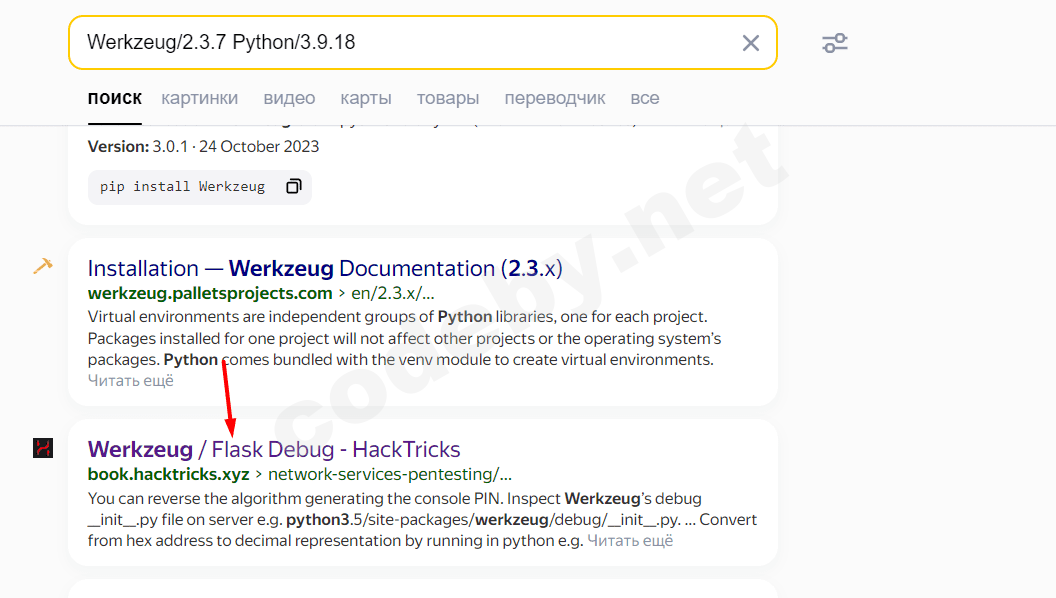Open search filter settings icon
This screenshot has width=1056, height=598.
pos(835,43)
